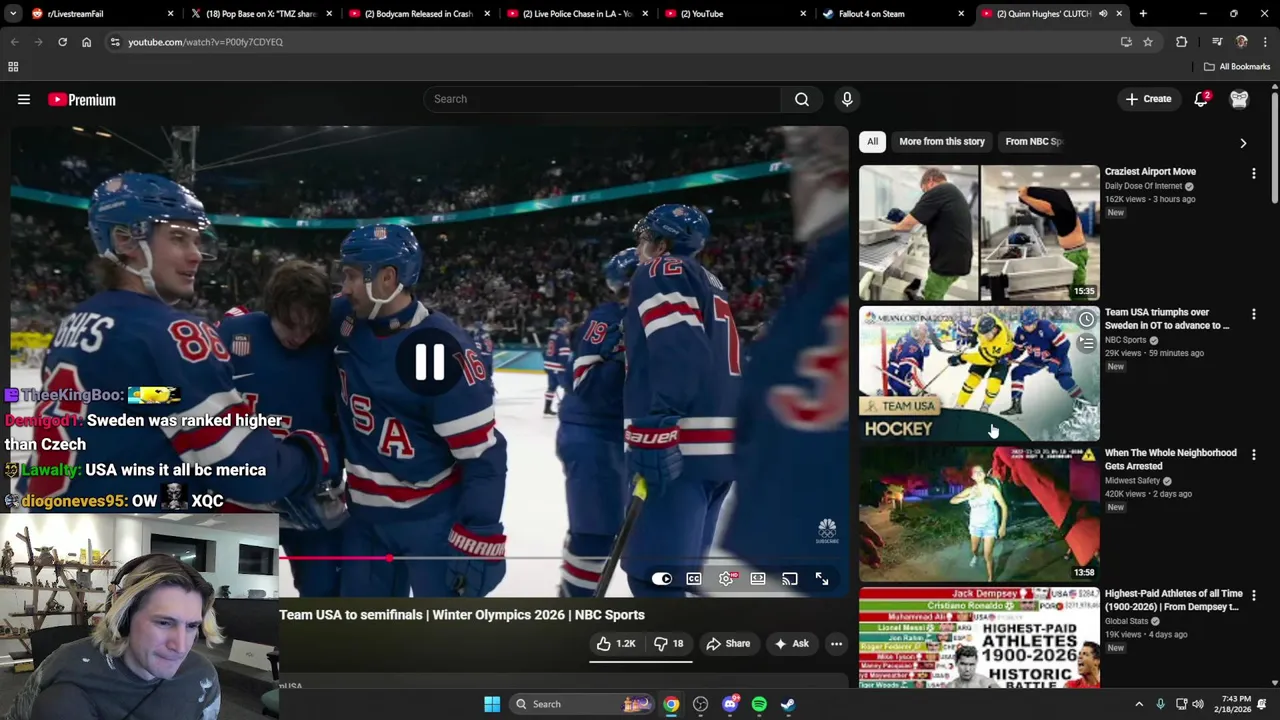The image size is (1280, 720).
Task: Open the YouTube account avatar menu
Action: tap(1239, 99)
